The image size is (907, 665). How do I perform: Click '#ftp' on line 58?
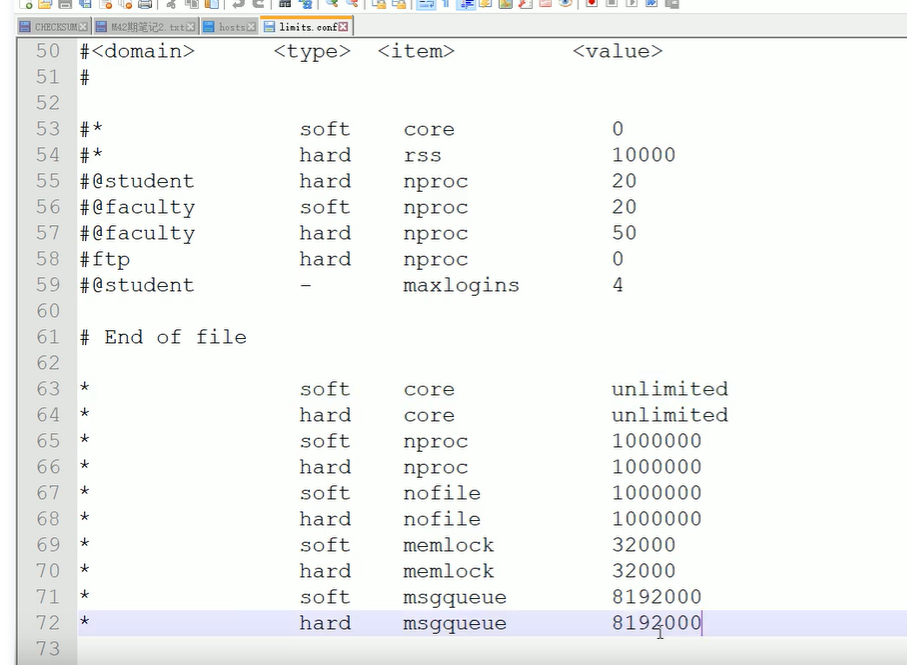click(x=105, y=260)
